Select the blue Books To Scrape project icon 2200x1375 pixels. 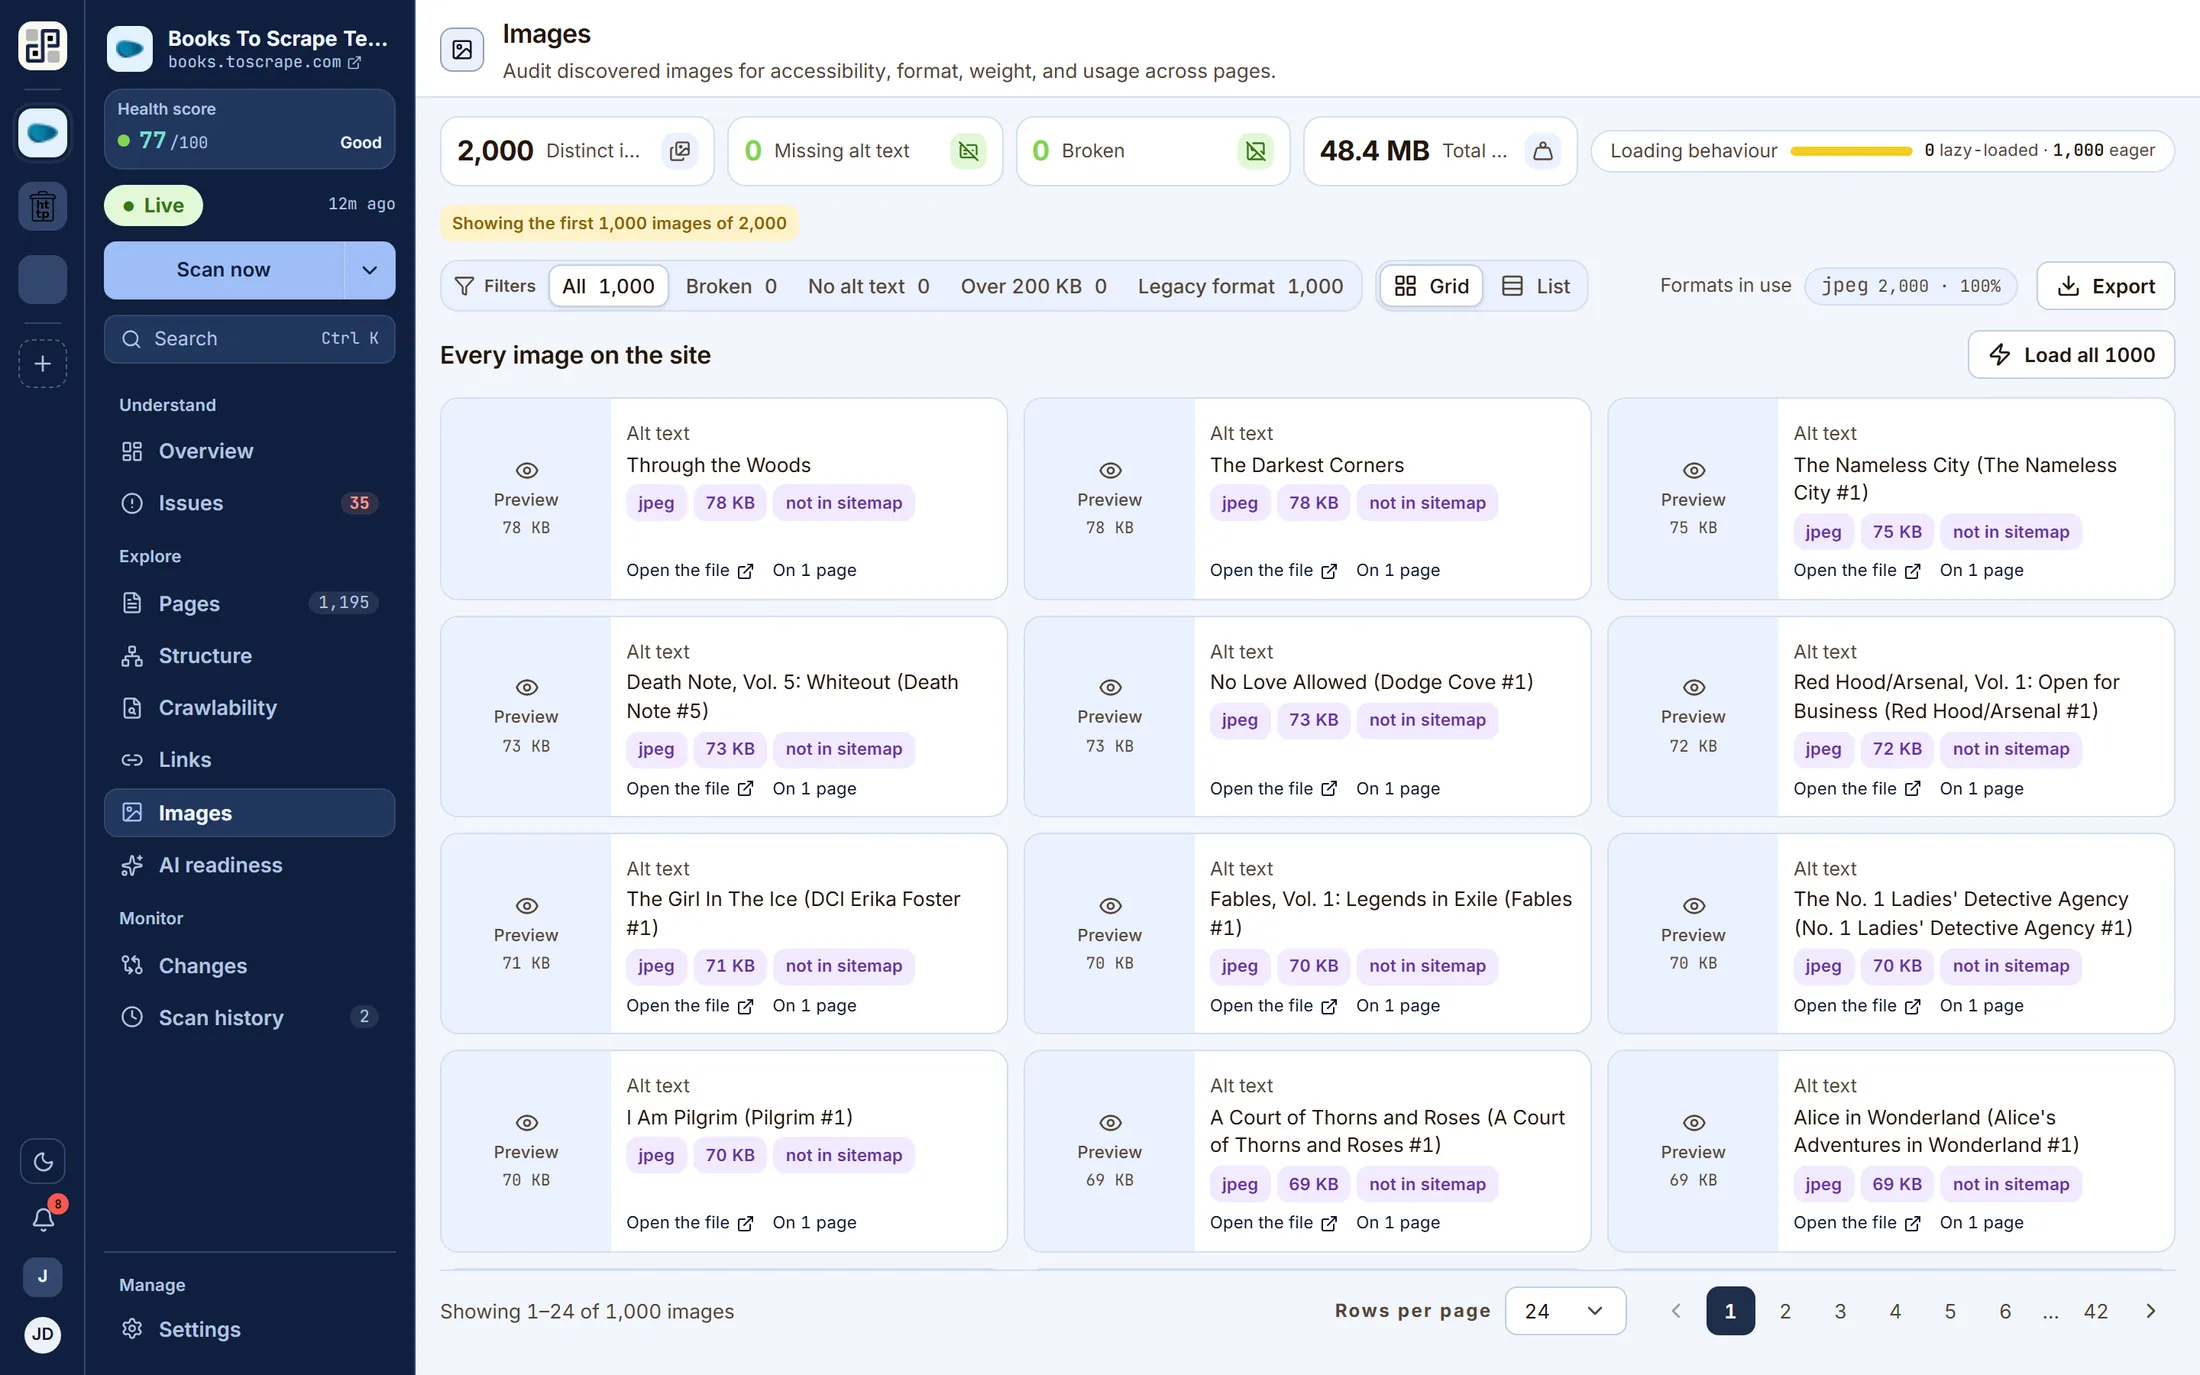pyautogui.click(x=42, y=132)
